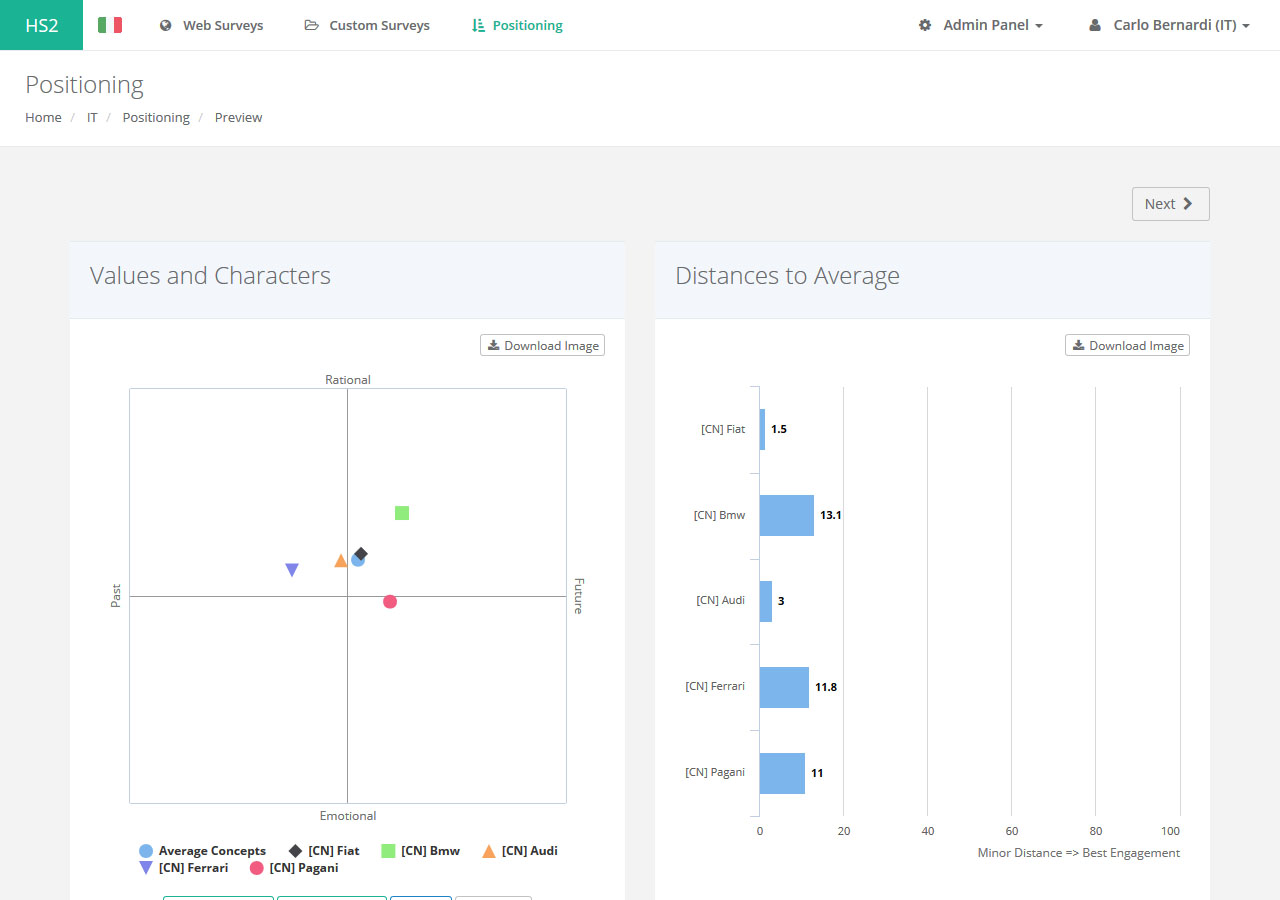This screenshot has height=900, width=1280.
Task: Click the Preview breadcrumb
Action: click(238, 117)
